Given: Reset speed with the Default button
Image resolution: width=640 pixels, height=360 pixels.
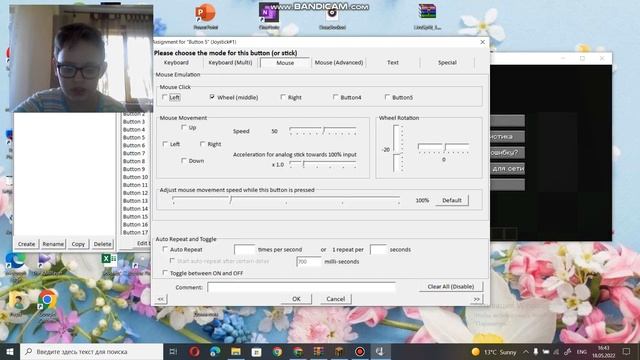Looking at the screenshot, I should pyautogui.click(x=452, y=200).
